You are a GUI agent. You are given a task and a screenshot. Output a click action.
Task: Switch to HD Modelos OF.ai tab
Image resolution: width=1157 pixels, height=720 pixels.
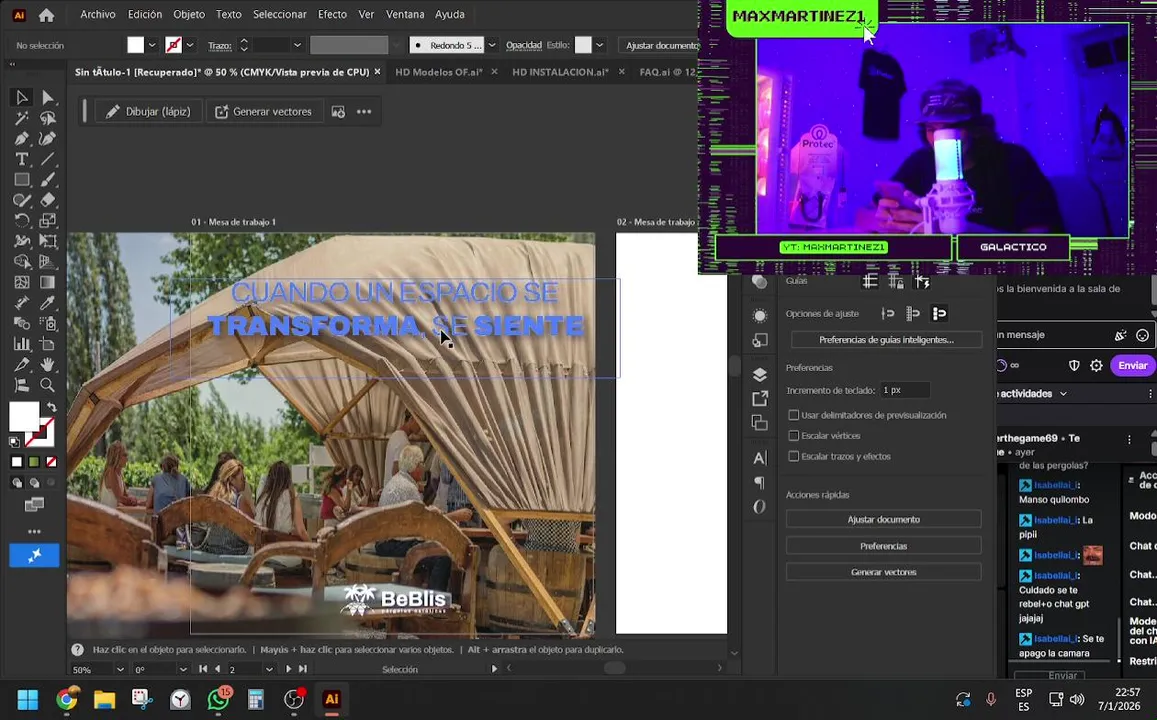click(x=438, y=72)
